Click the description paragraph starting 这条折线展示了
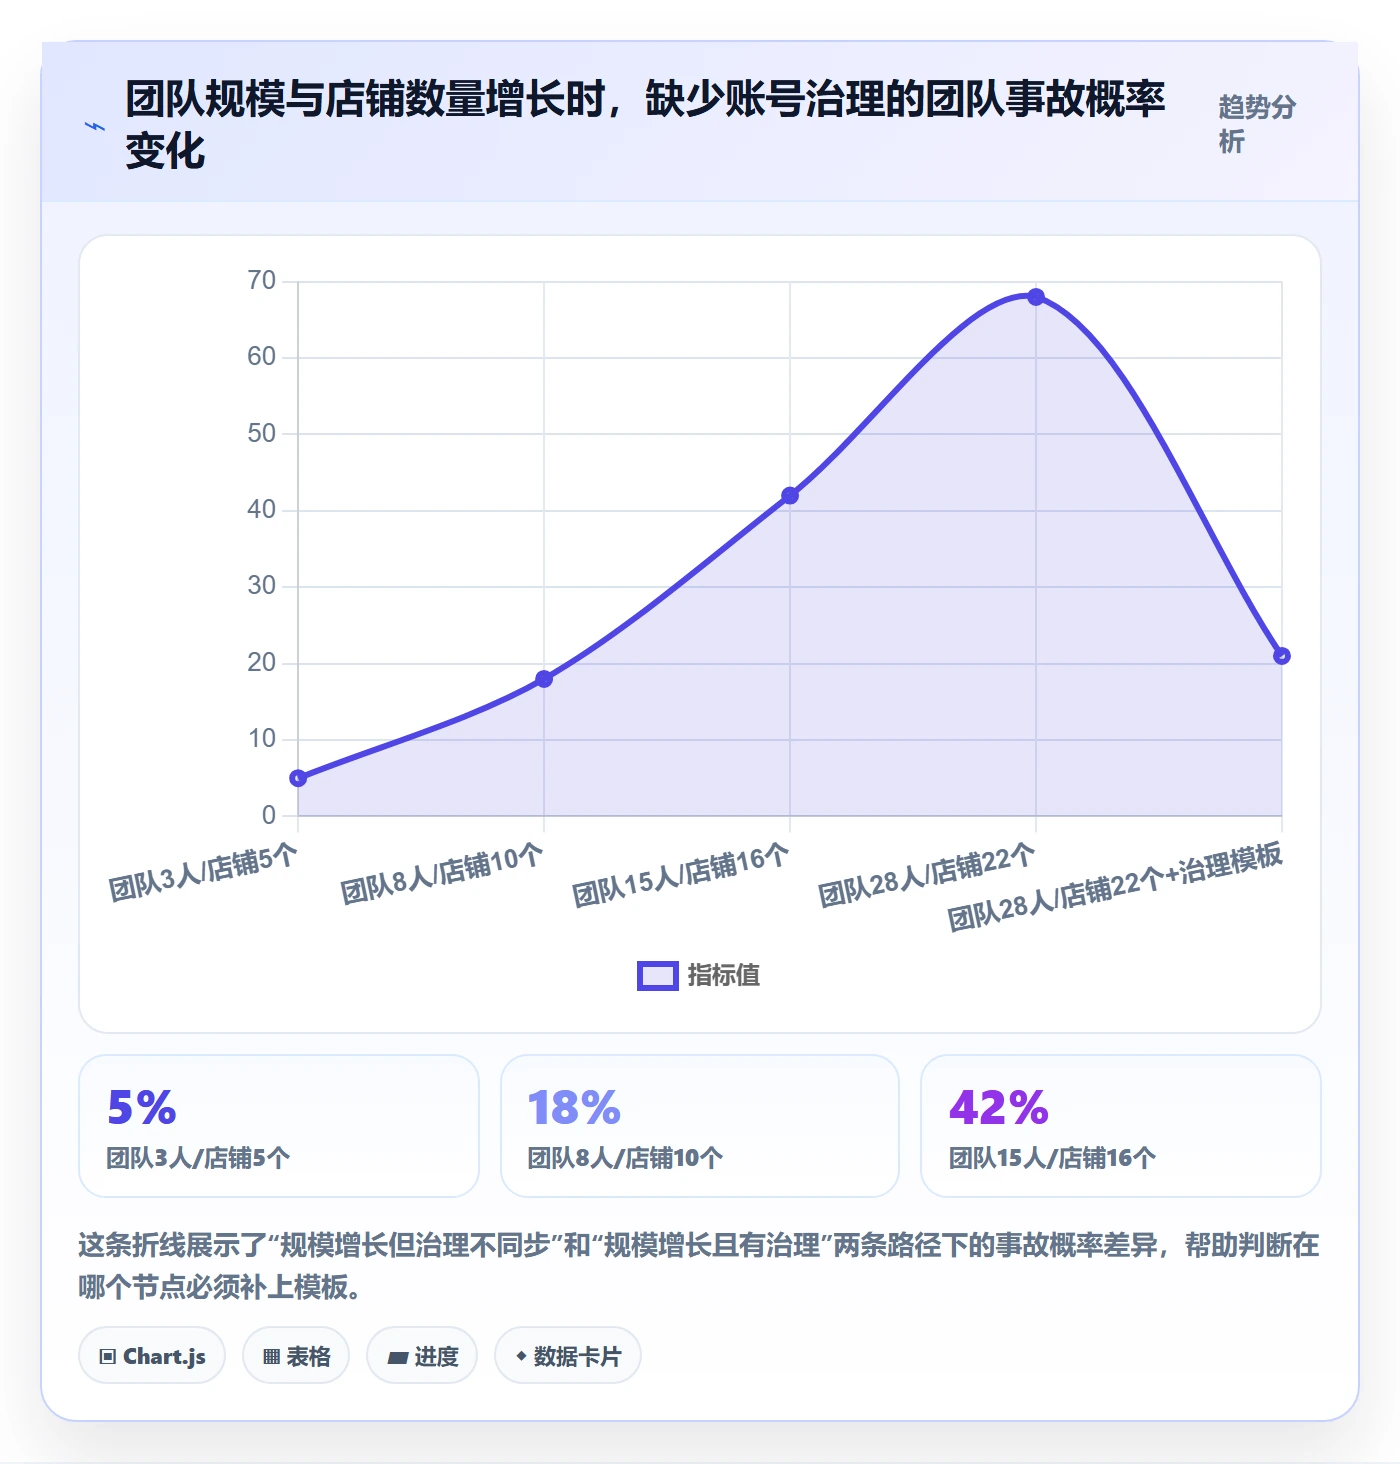The width and height of the screenshot is (1400, 1464). click(699, 1266)
